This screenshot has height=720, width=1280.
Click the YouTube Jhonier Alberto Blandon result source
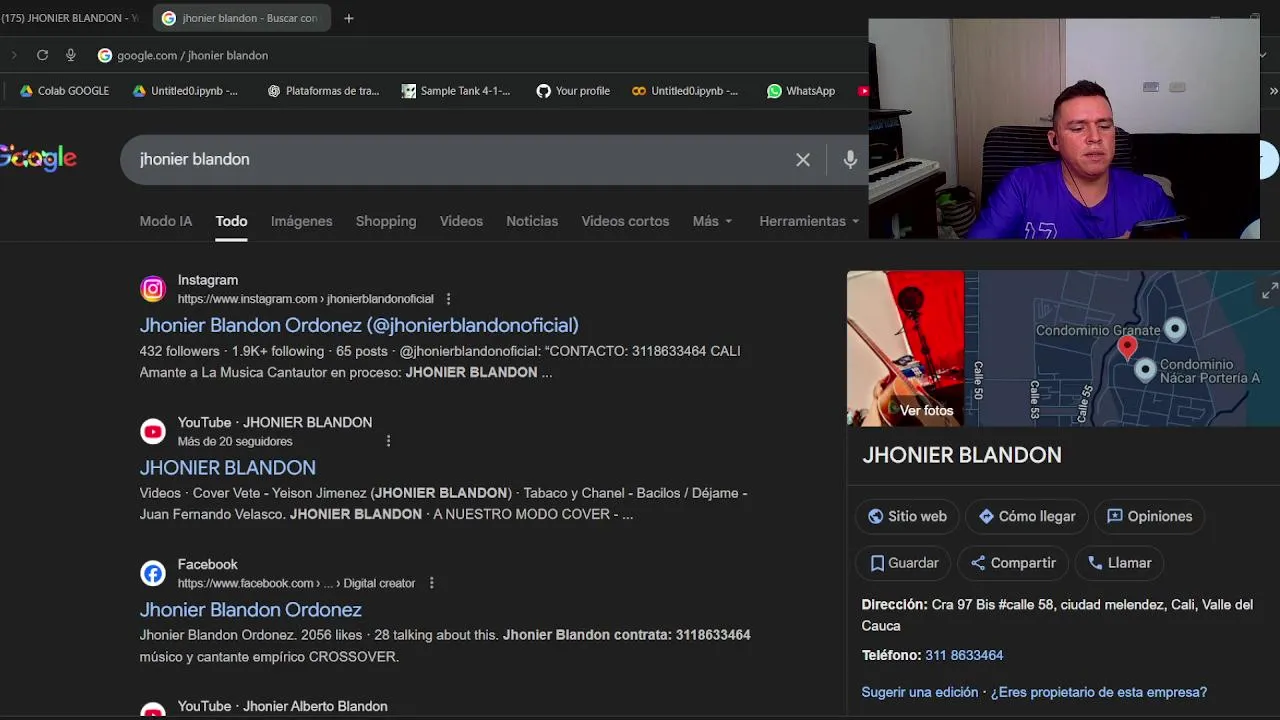click(282, 706)
